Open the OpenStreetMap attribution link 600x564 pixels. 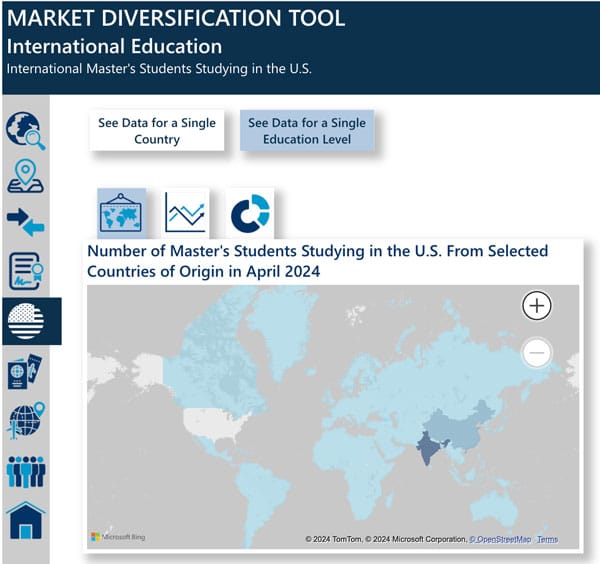tap(500, 539)
